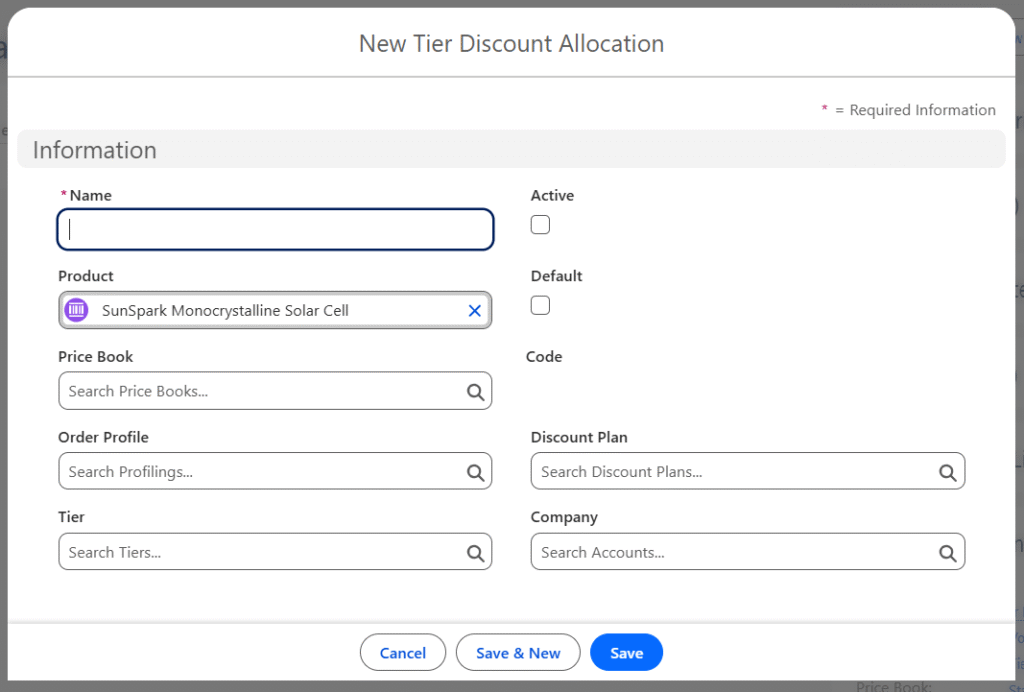Click the Tier search magnifier icon
This screenshot has width=1024, height=692.
475,553
